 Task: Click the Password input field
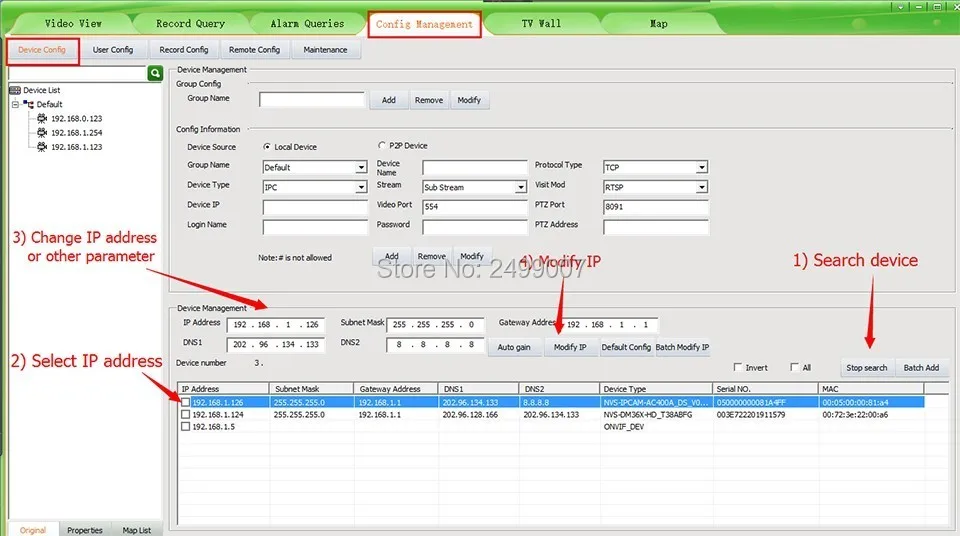click(x=474, y=227)
